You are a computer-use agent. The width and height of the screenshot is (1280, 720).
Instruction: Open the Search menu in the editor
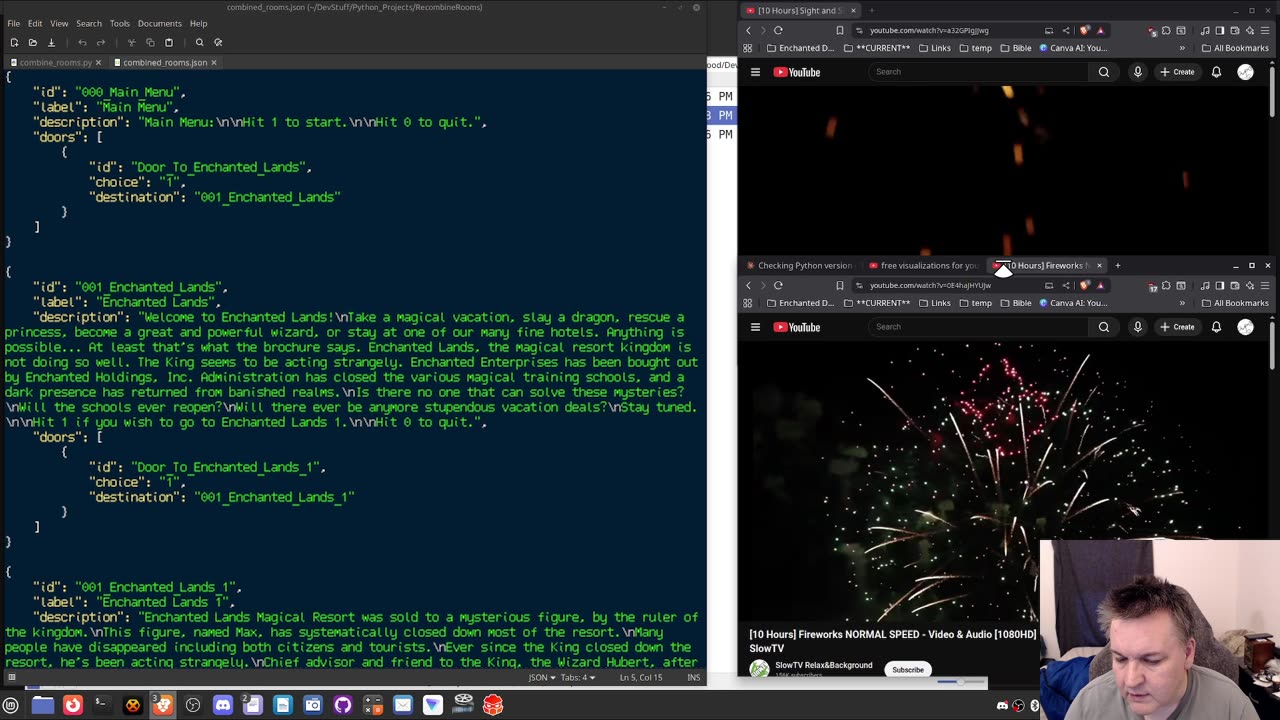click(x=89, y=23)
